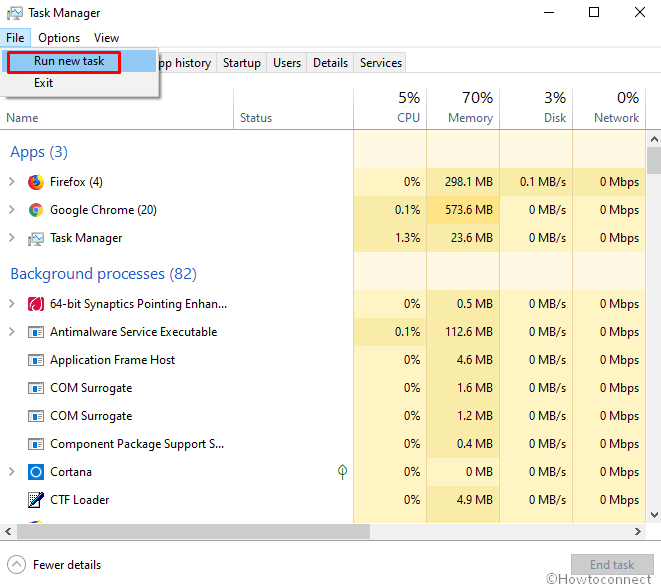This screenshot has height=587, width=661.
Task: Switch to the App history tab
Action: point(185,63)
